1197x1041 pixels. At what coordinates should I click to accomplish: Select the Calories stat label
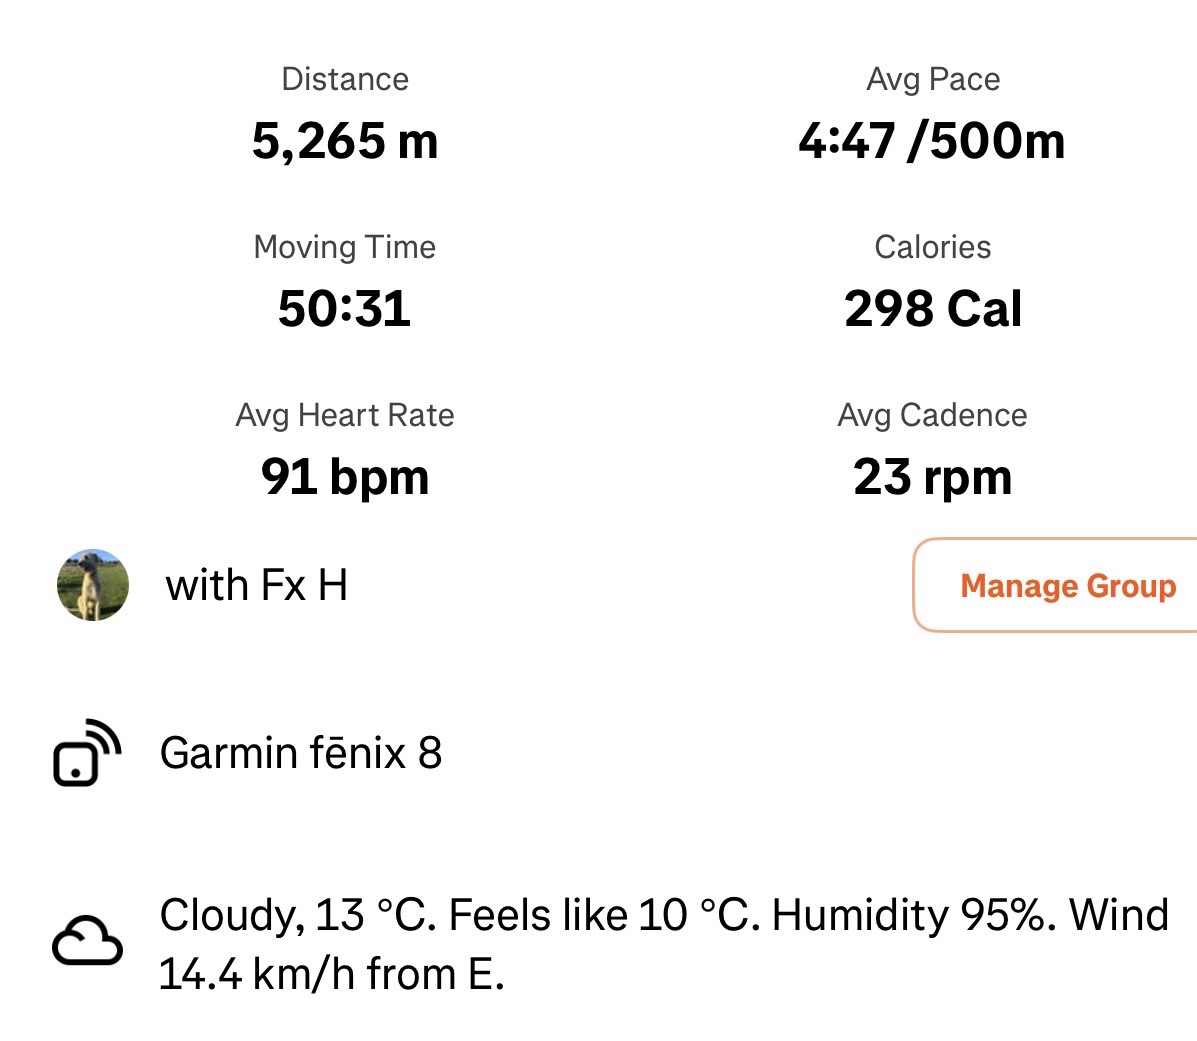[933, 247]
